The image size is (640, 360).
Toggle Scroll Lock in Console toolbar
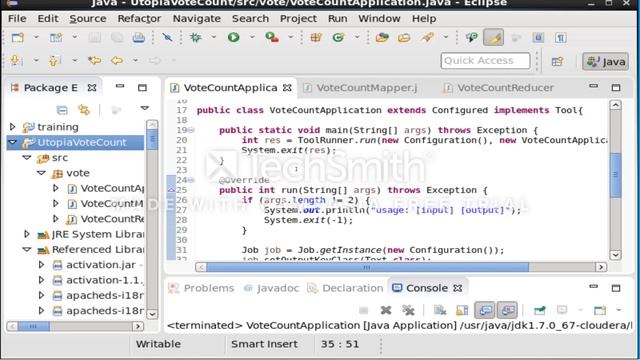(462, 311)
